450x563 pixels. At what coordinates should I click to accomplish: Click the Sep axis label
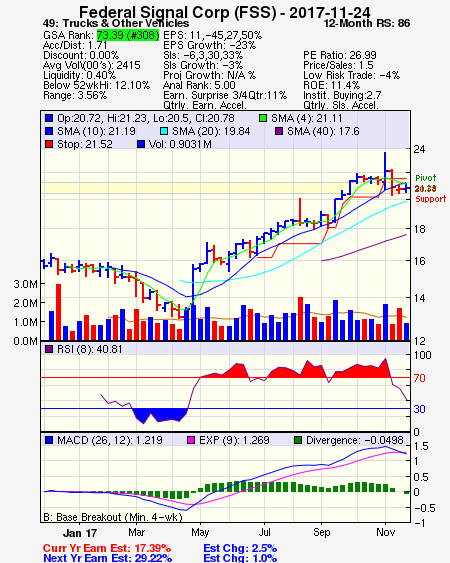pyautogui.click(x=321, y=532)
